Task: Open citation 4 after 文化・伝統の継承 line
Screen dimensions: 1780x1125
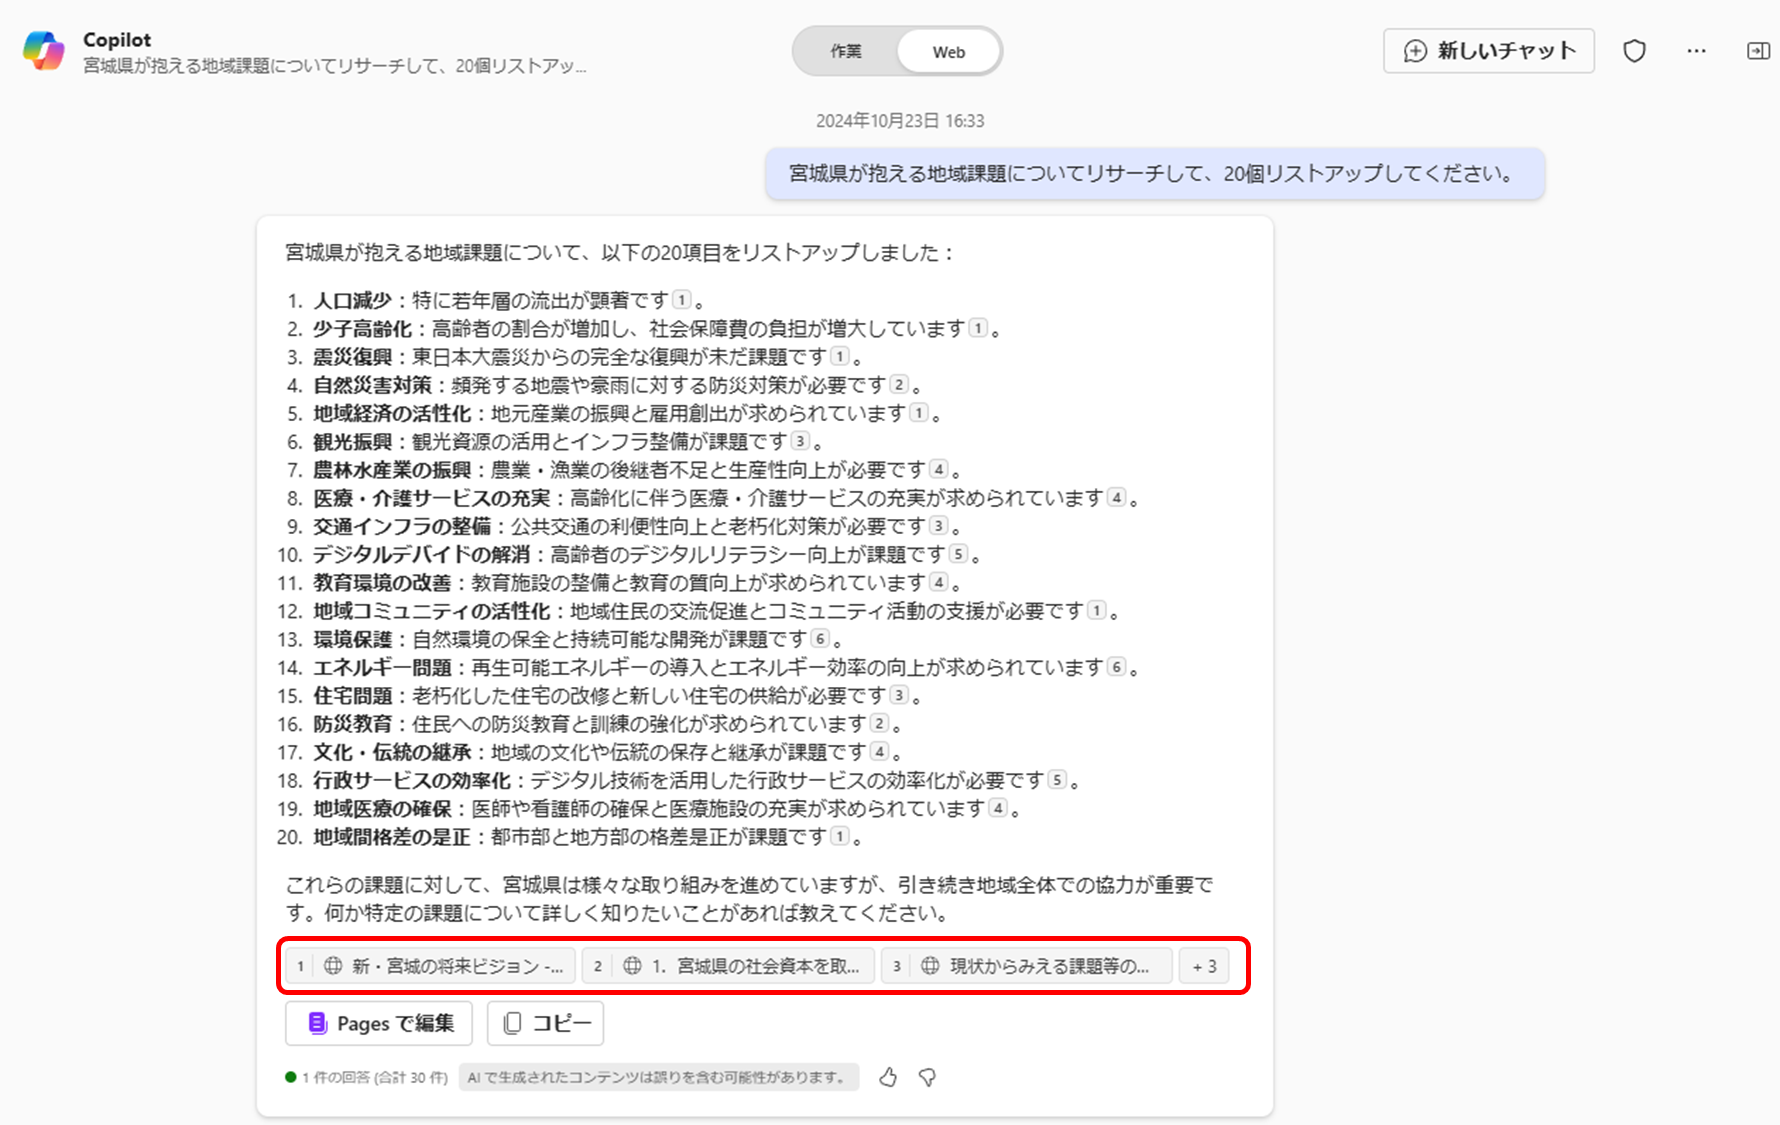Action: [880, 751]
